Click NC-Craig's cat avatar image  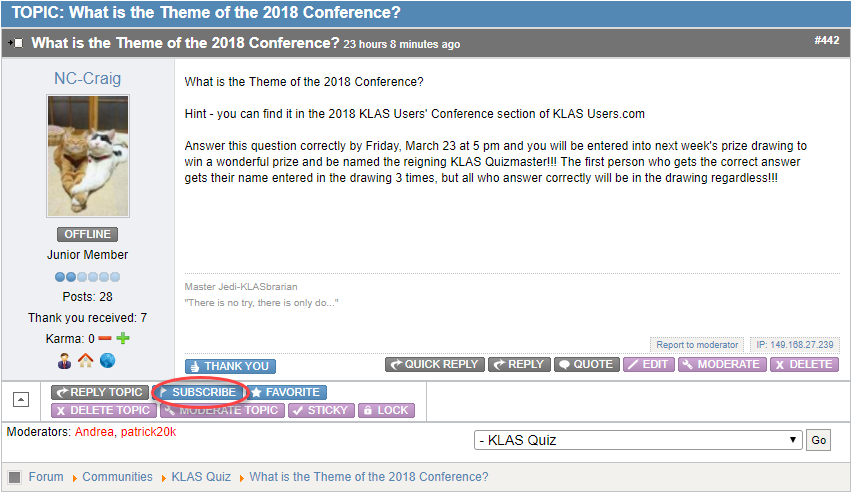click(x=88, y=156)
